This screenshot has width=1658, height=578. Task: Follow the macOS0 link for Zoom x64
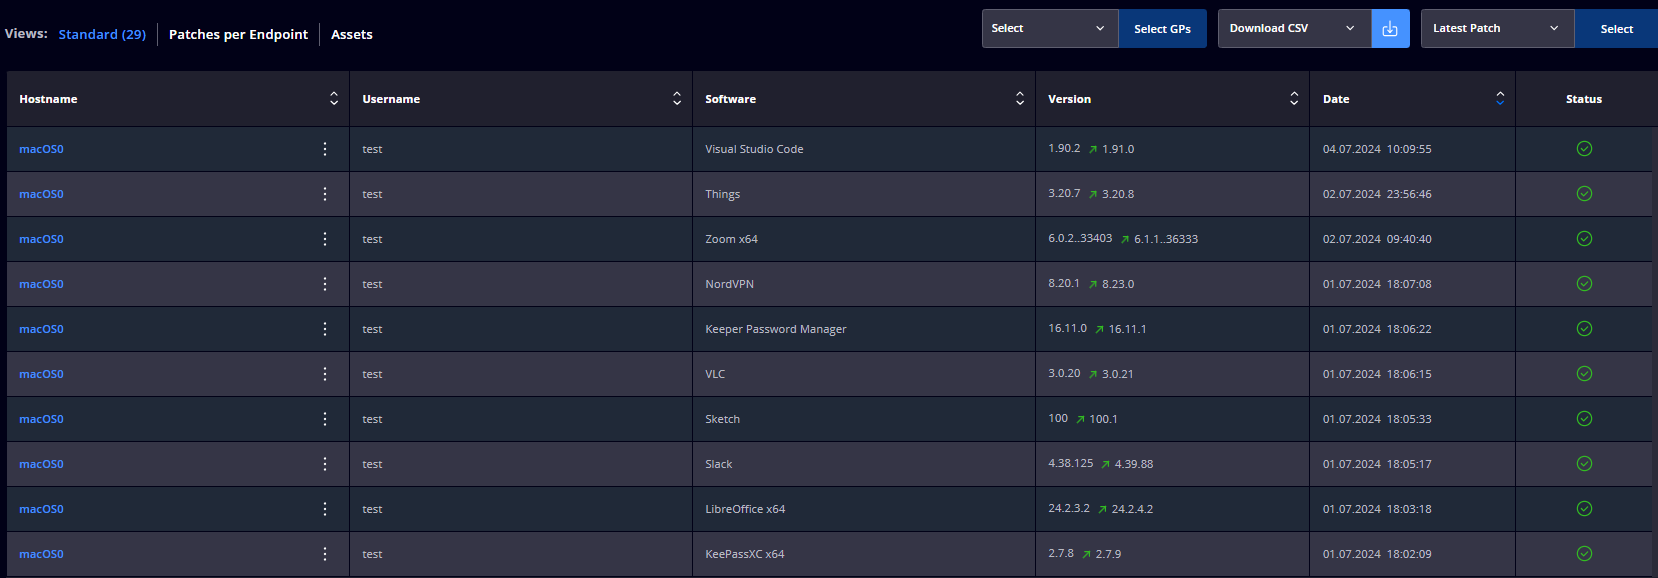[x=41, y=239]
